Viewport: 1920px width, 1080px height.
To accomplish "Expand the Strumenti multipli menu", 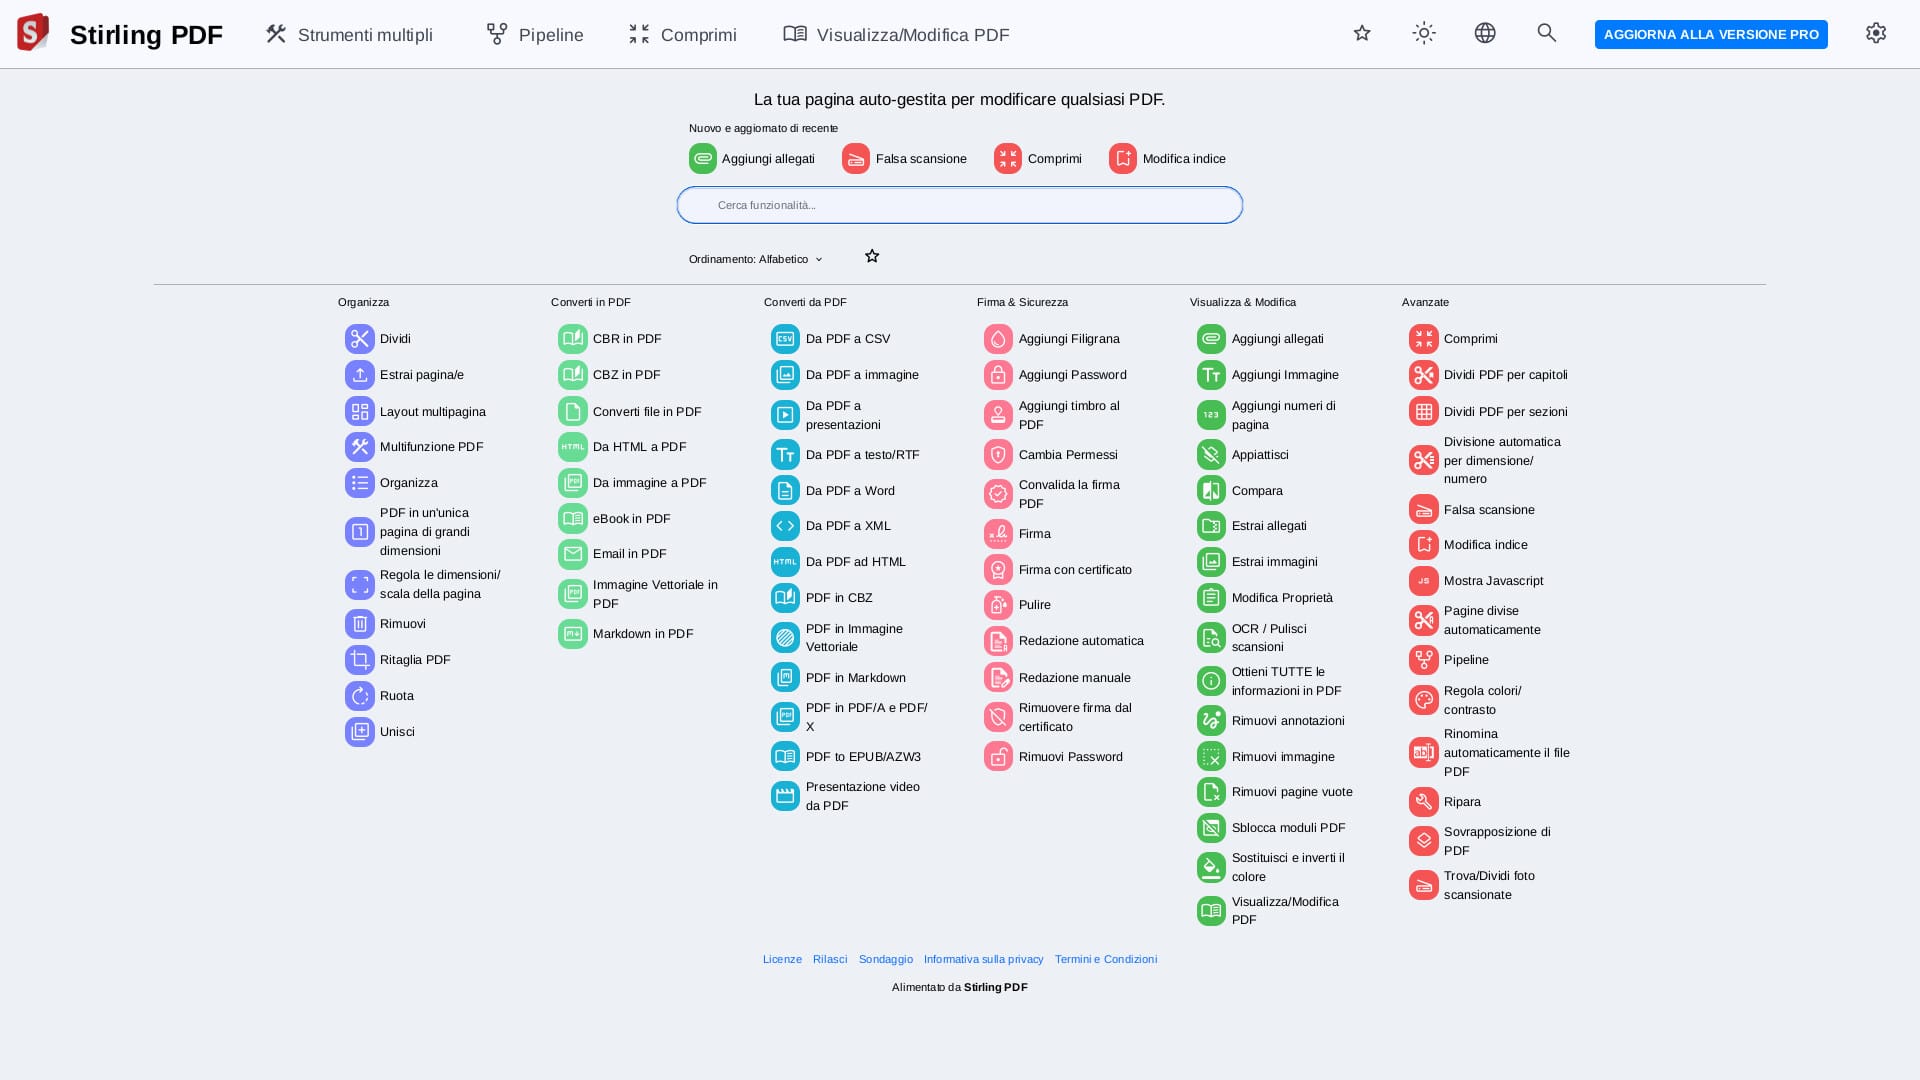I will (x=349, y=35).
